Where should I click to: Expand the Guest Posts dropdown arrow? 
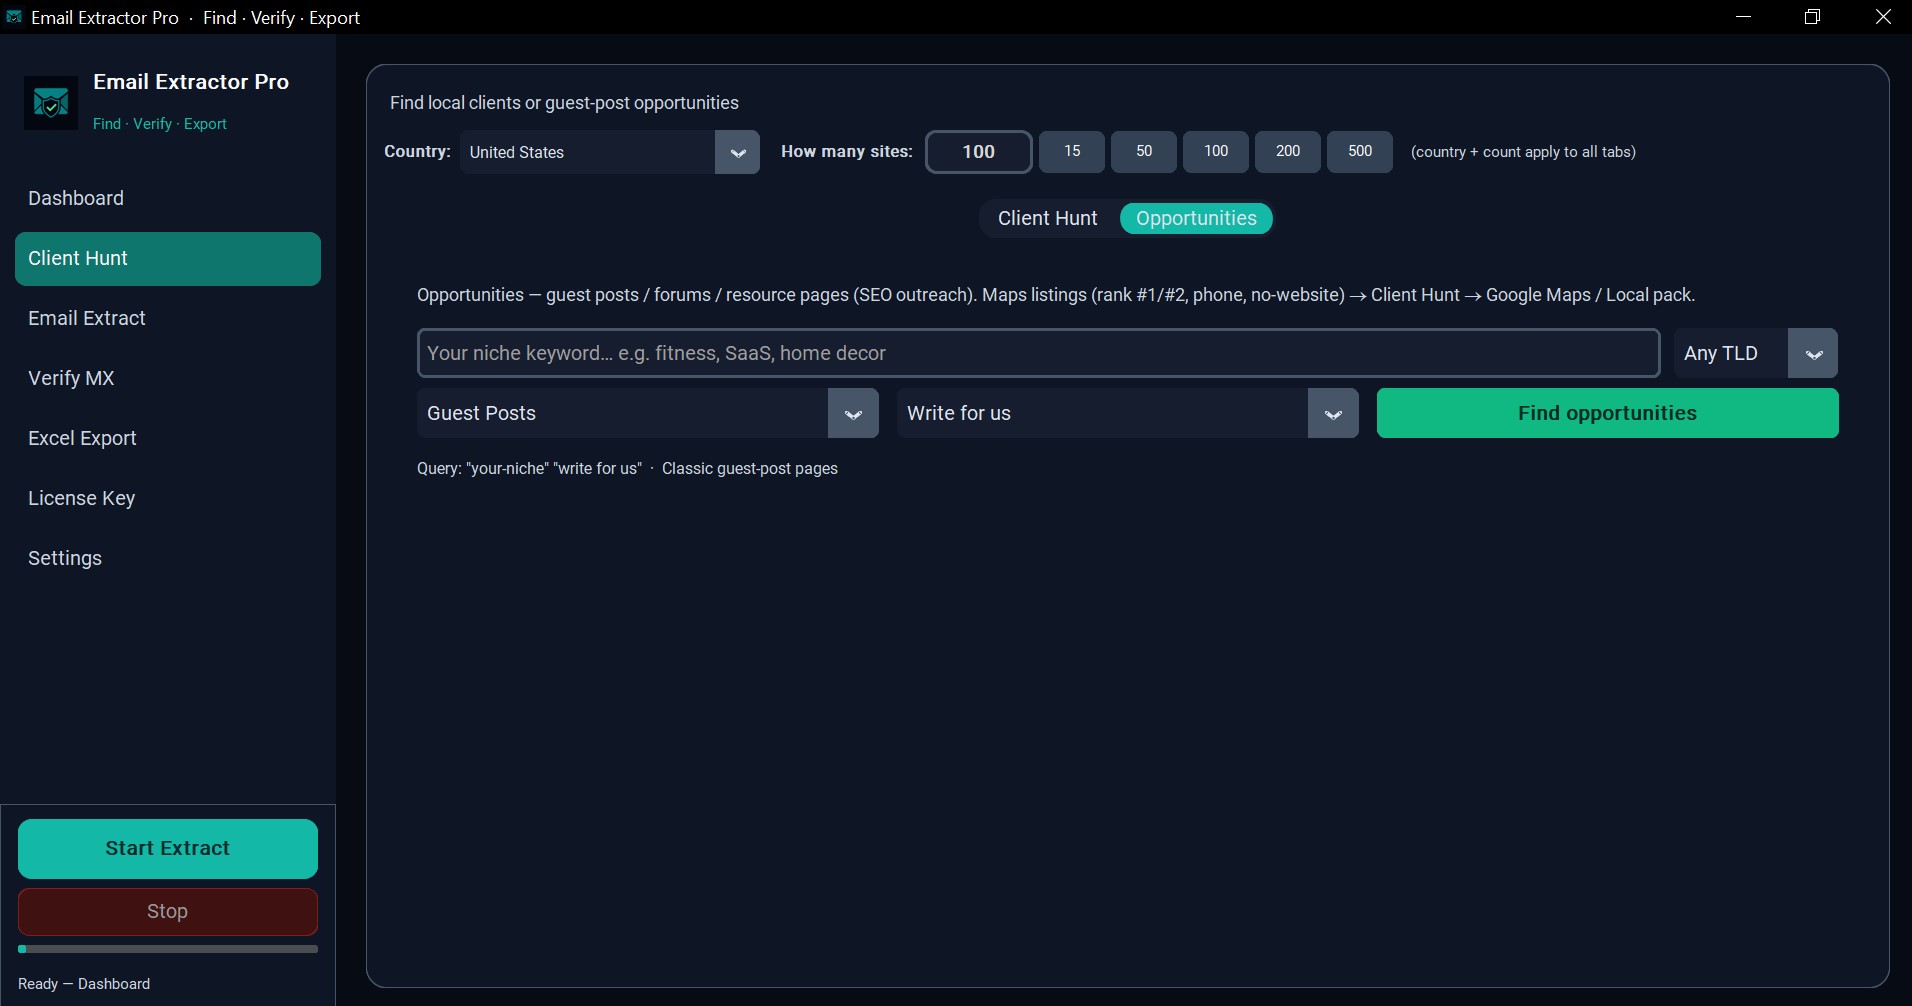(853, 413)
